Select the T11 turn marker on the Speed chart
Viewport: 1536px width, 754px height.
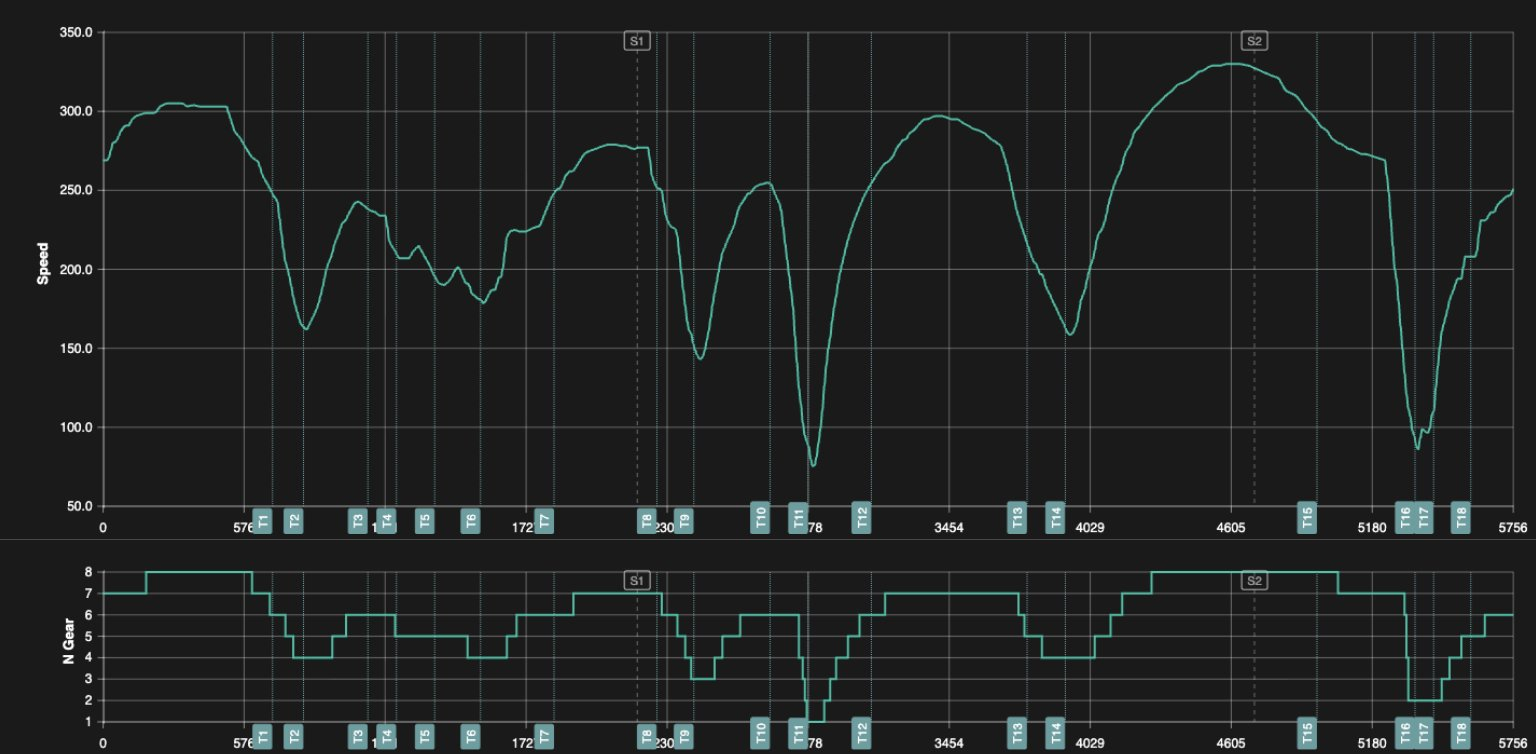[x=798, y=518]
